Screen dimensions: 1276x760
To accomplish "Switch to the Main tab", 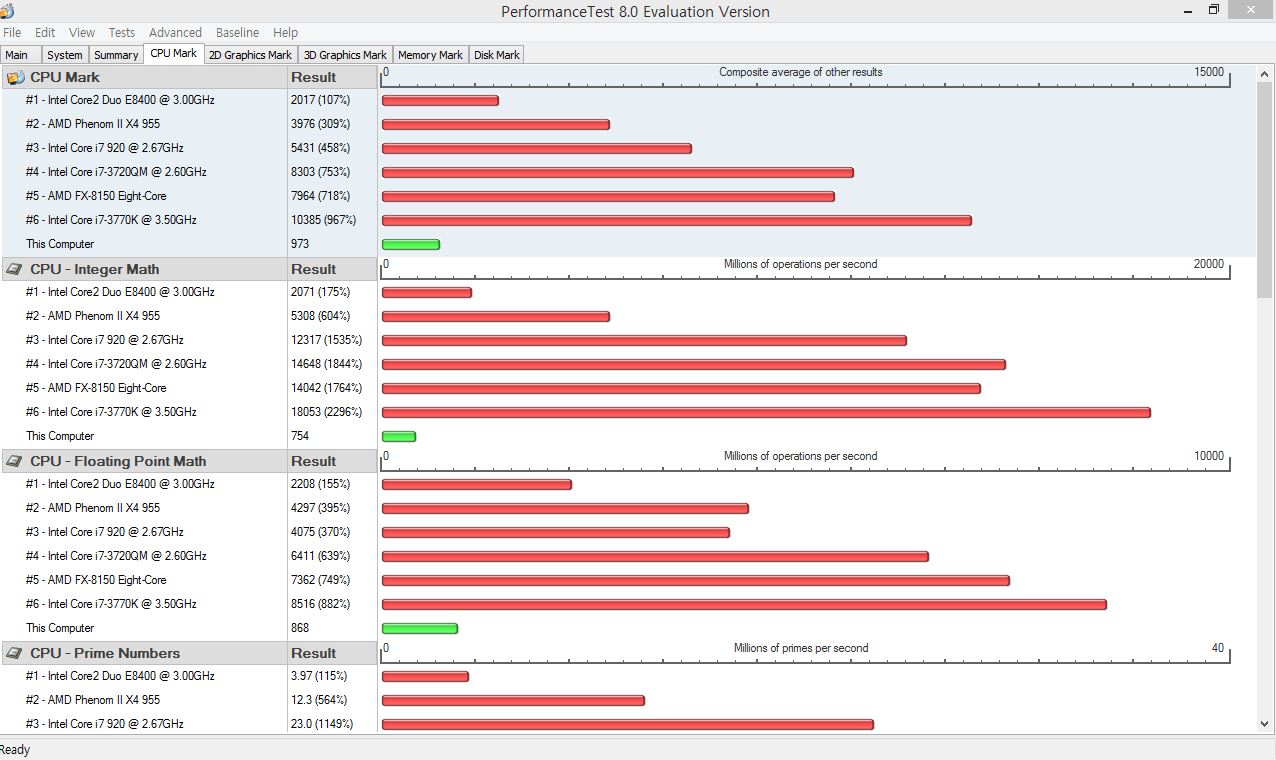I will point(20,55).
